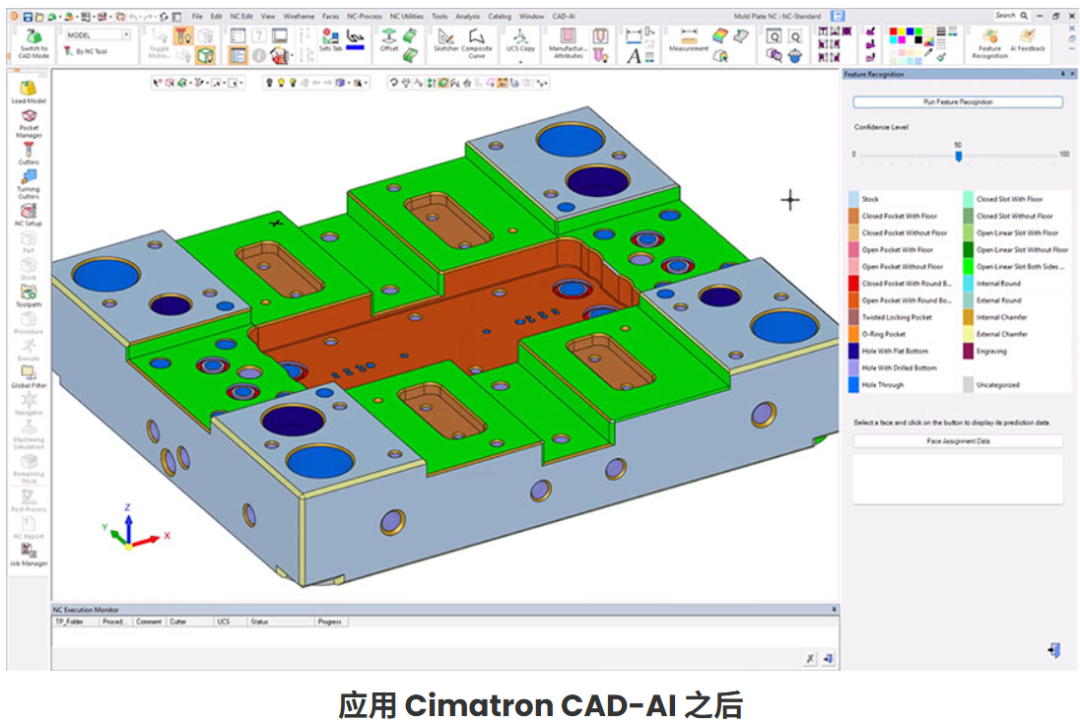Click the Internal Chamfer legend entry
This screenshot has height=723, width=1080.
pyautogui.click(x=1001, y=317)
